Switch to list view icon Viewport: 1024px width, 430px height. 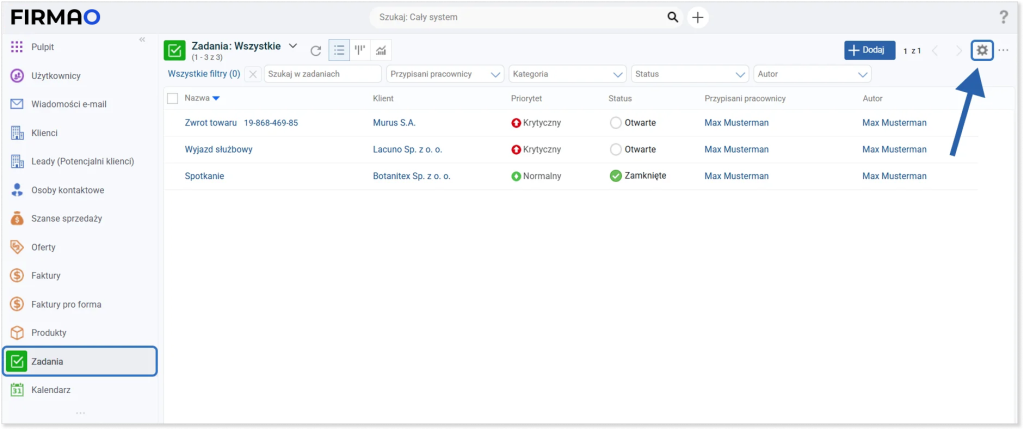(x=339, y=50)
